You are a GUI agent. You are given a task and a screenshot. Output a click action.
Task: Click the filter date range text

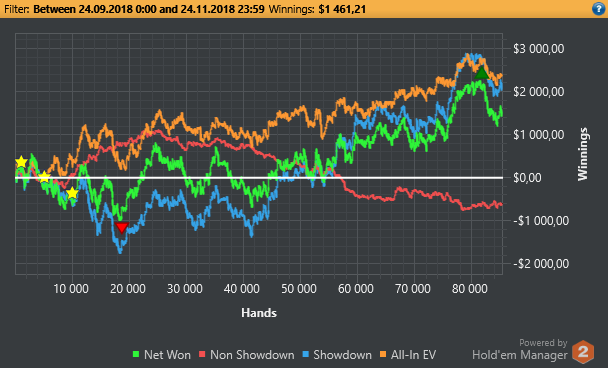point(149,9)
